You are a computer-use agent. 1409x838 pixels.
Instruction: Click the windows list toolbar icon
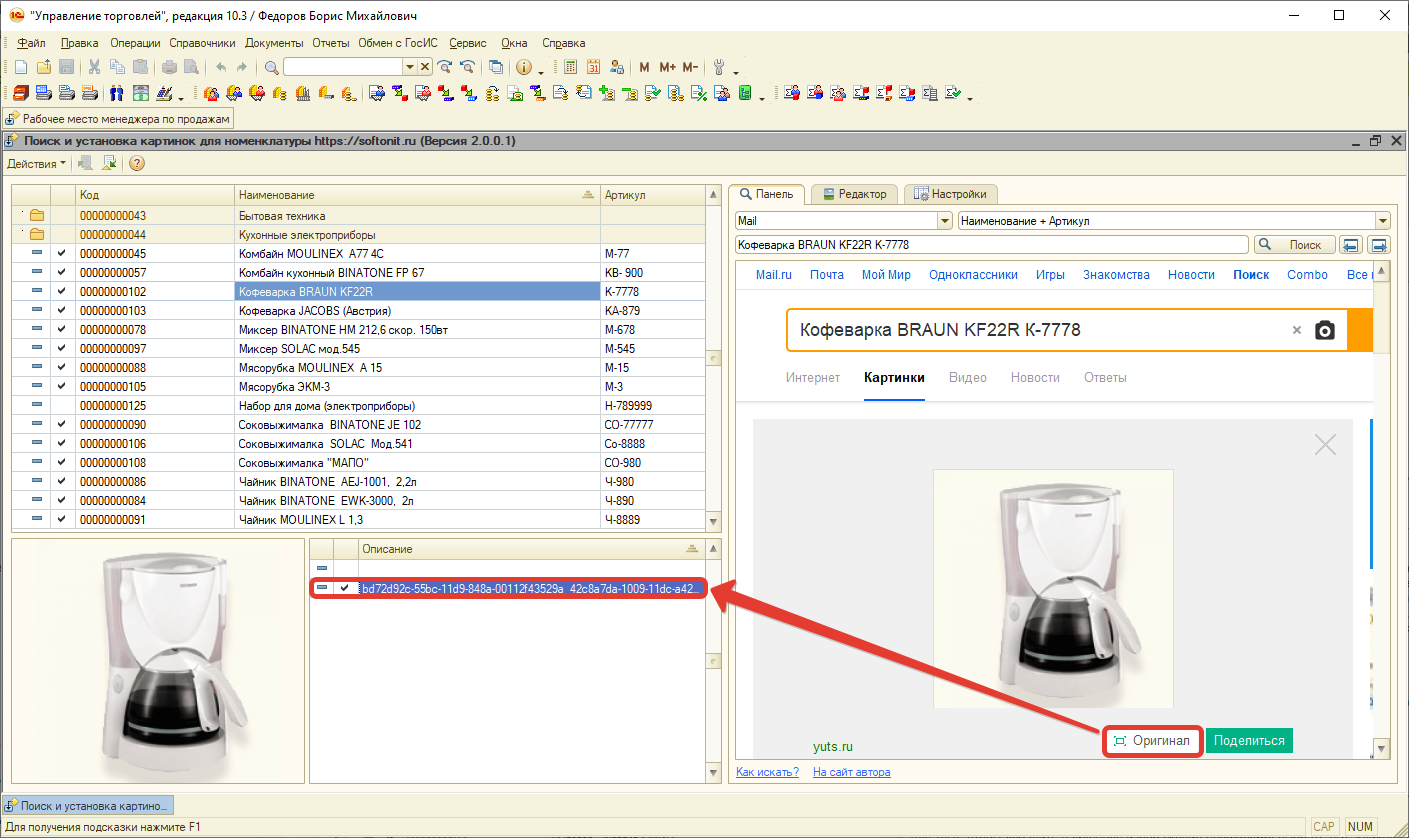tap(496, 67)
